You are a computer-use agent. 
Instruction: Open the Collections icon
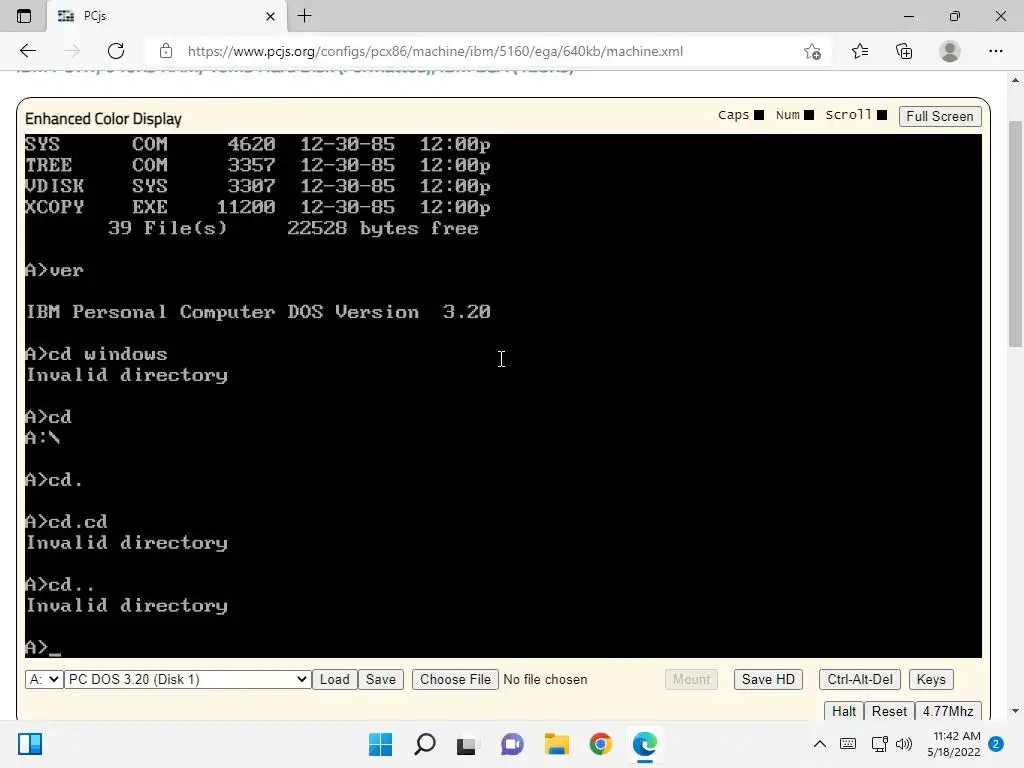point(904,51)
